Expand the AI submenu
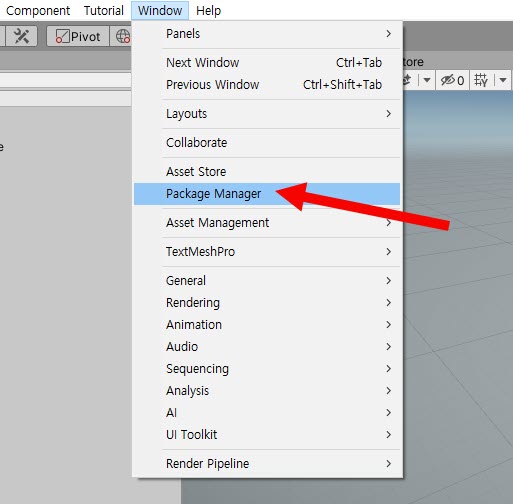This screenshot has height=504, width=513. 267,413
